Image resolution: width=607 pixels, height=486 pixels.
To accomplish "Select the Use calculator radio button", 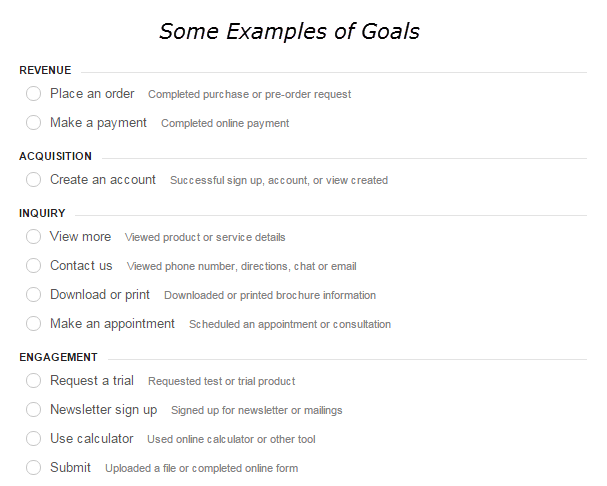I will tap(33, 439).
